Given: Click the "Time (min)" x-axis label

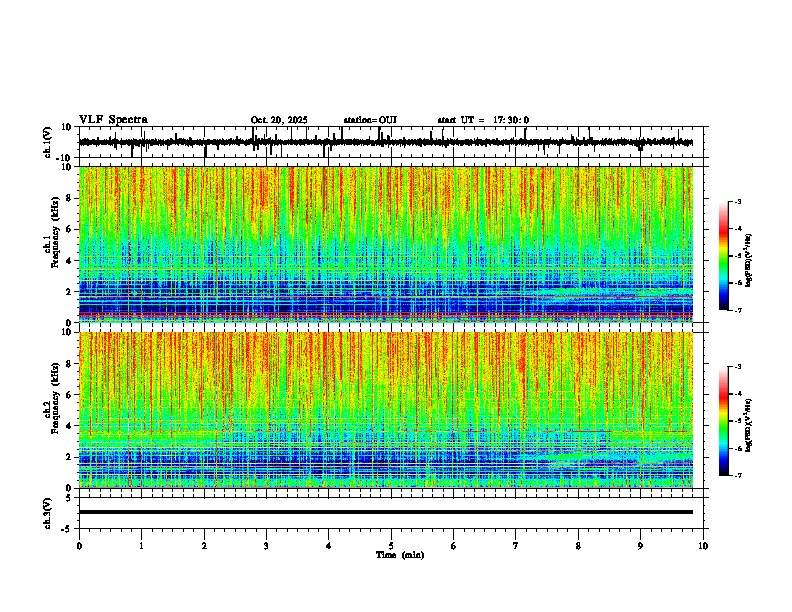Looking at the screenshot, I should (400, 555).
